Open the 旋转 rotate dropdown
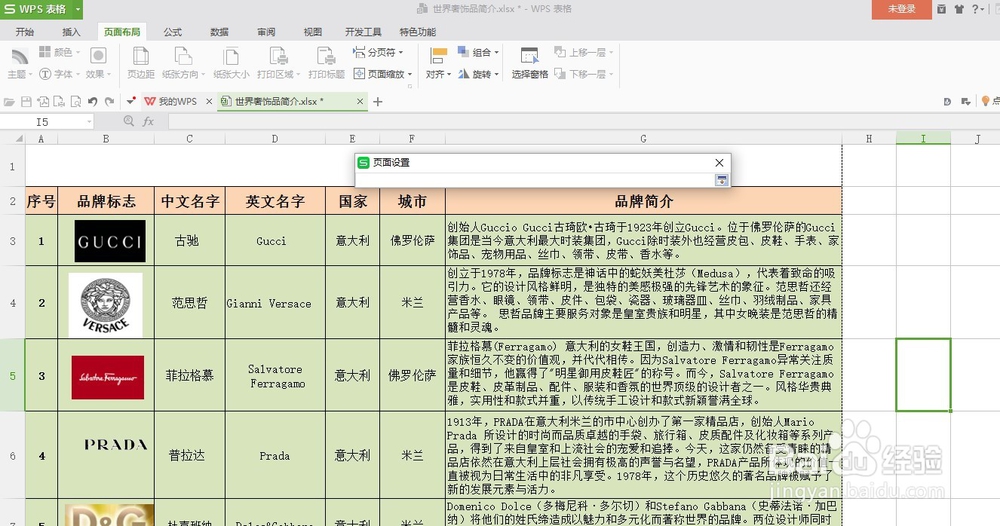Viewport: 1000px width, 526px height. click(x=478, y=74)
